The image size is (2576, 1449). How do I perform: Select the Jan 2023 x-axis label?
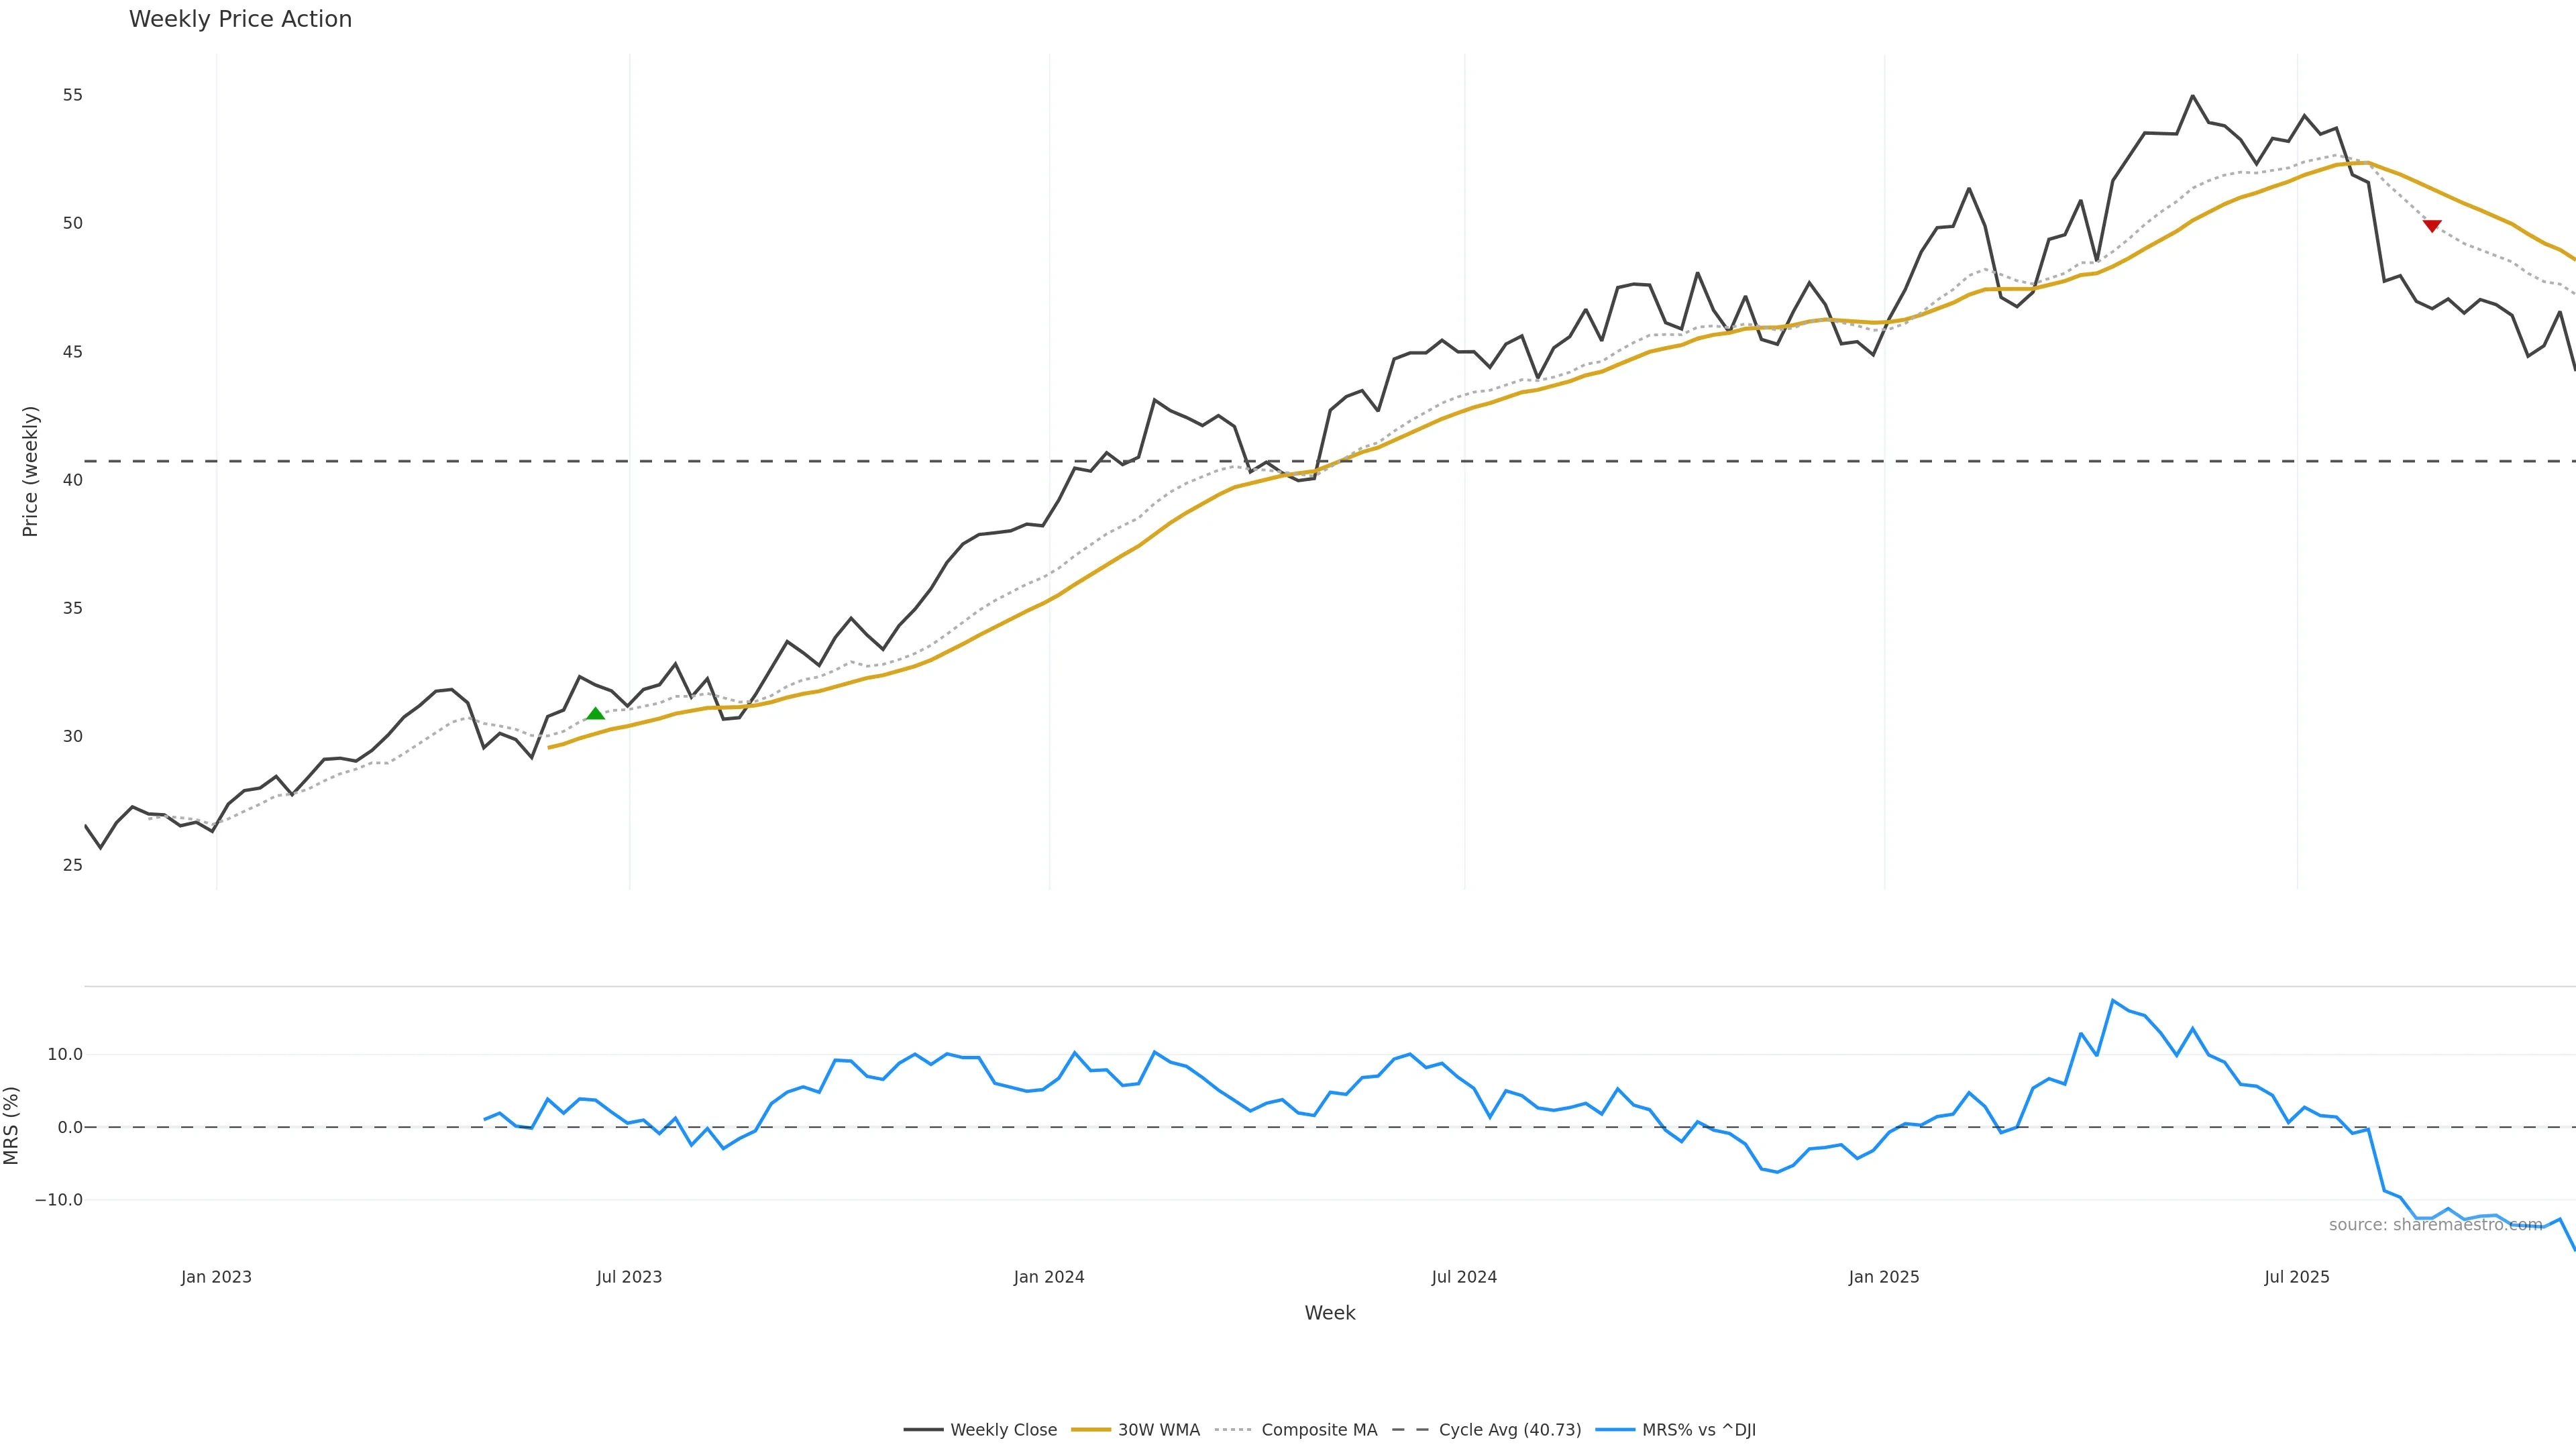pos(216,1277)
